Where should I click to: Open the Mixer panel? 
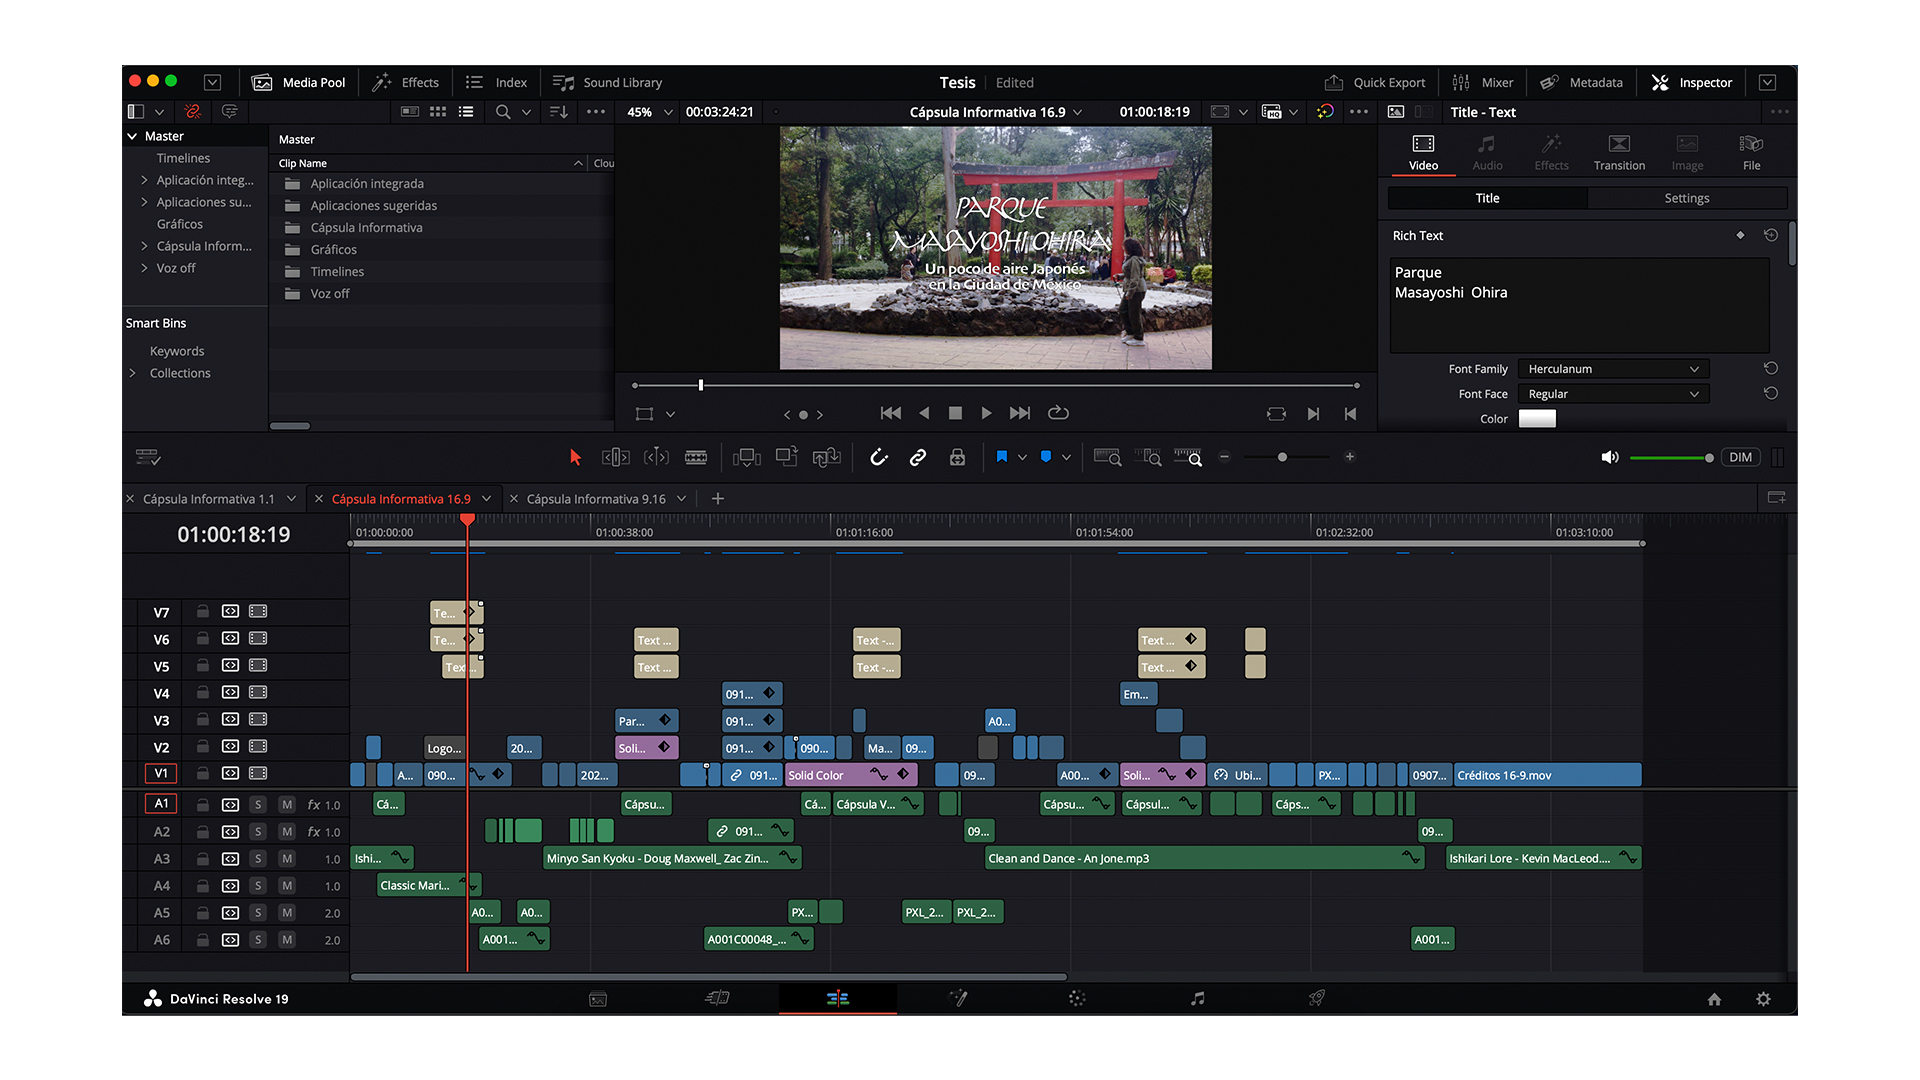(x=1483, y=82)
